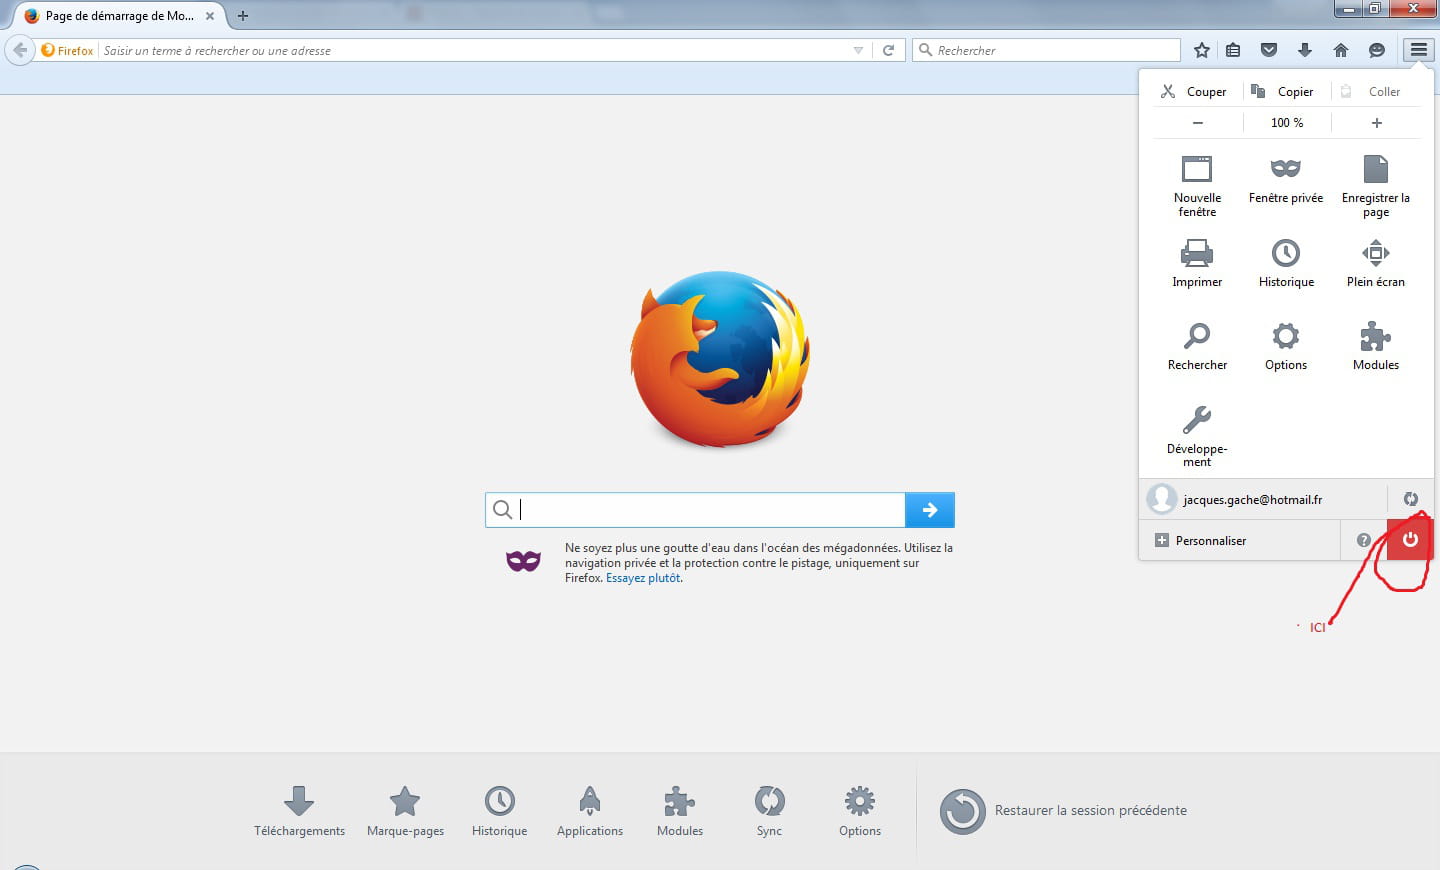Viewport: 1440px width, 870px height.
Task: Click Coller in the menu panel
Action: 1374,91
